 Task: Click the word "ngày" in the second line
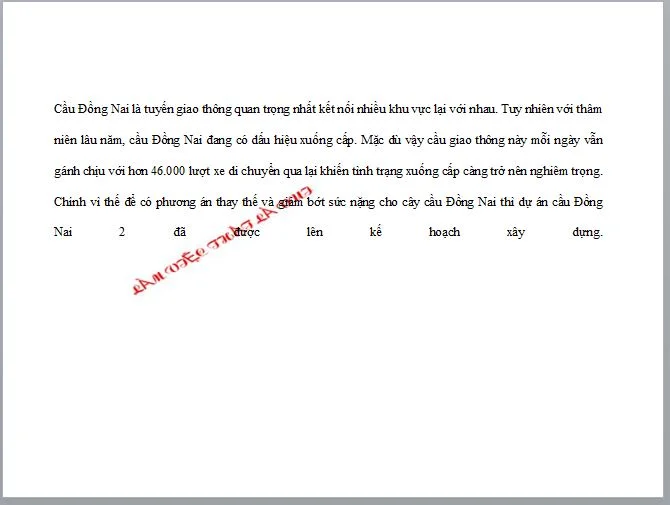point(567,141)
